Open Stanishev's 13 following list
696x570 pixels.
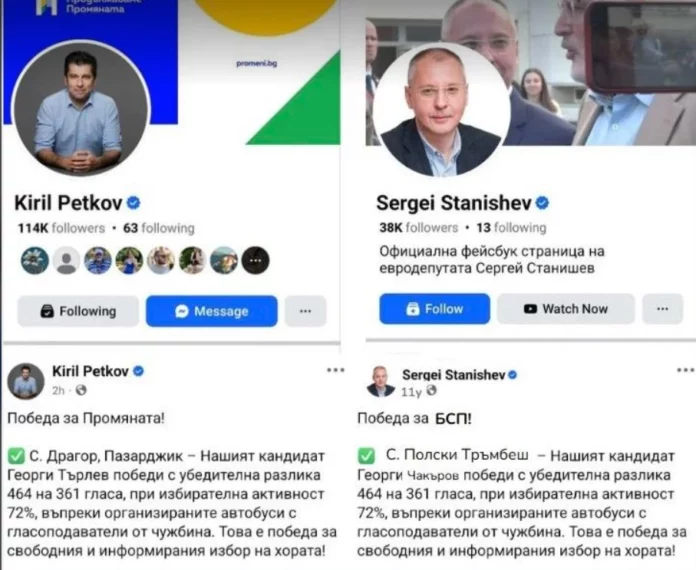(511, 228)
